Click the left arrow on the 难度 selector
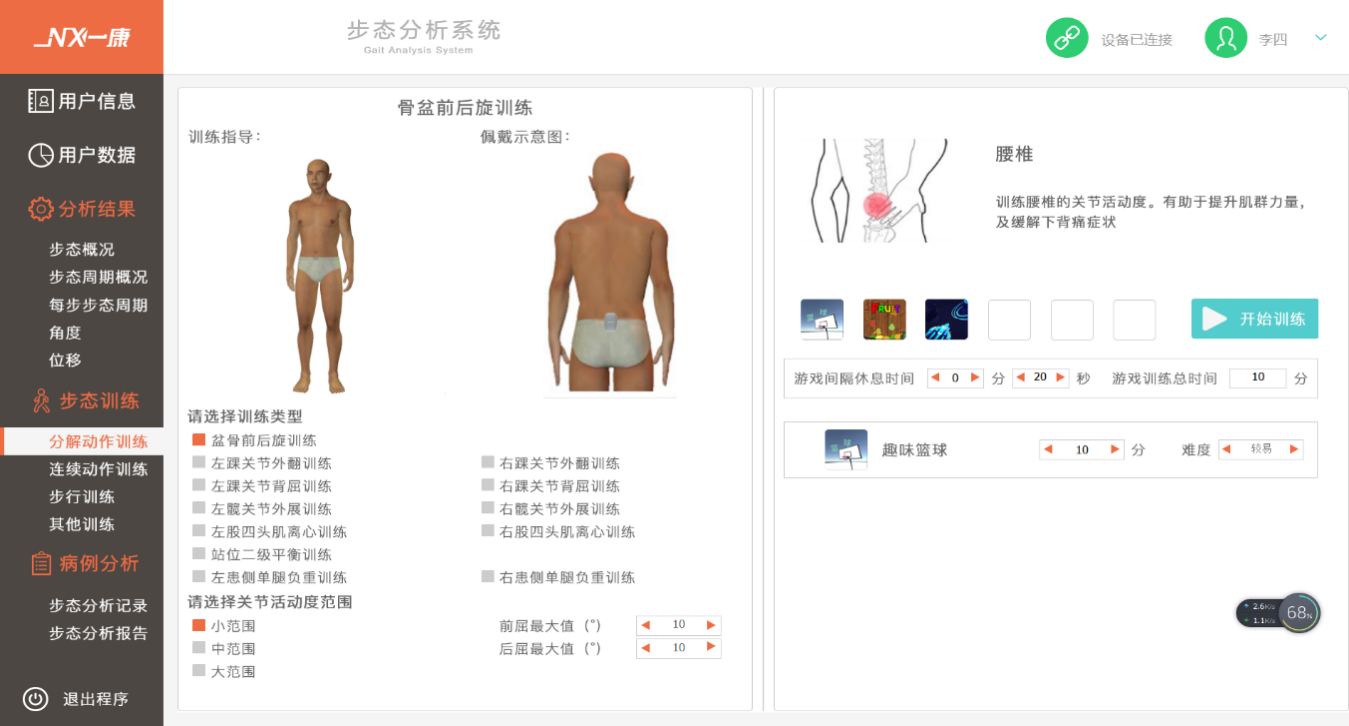Image resolution: width=1349 pixels, height=726 pixels. pos(1226,450)
